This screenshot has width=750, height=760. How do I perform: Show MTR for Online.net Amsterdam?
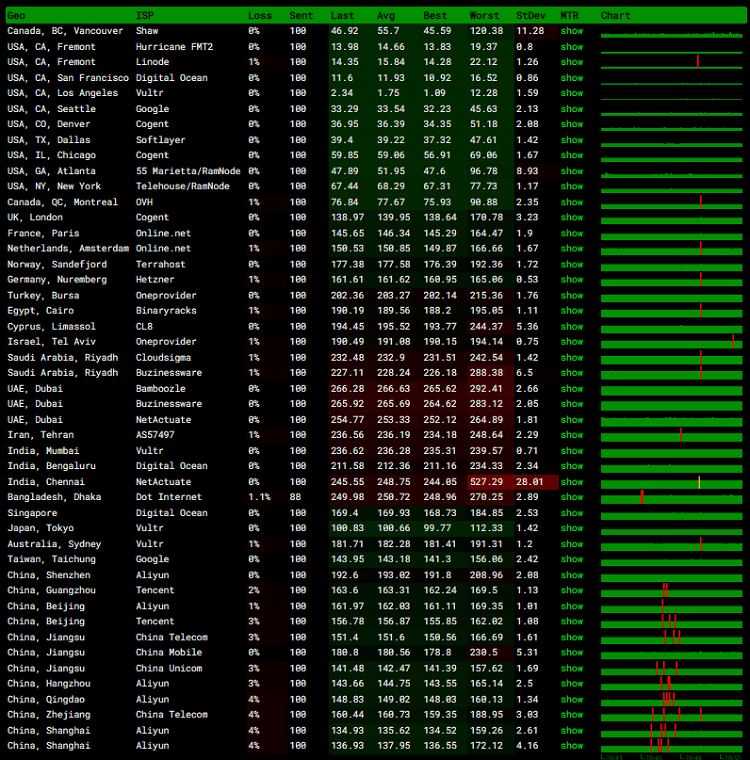tap(572, 249)
